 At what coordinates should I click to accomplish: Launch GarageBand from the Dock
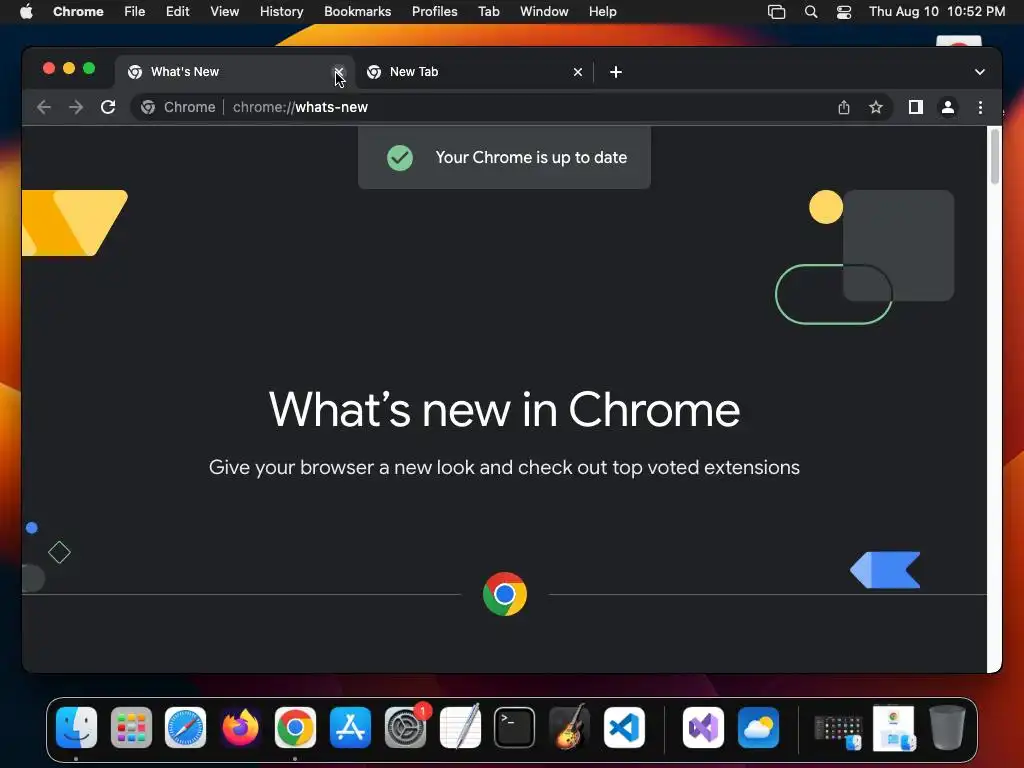coord(569,728)
